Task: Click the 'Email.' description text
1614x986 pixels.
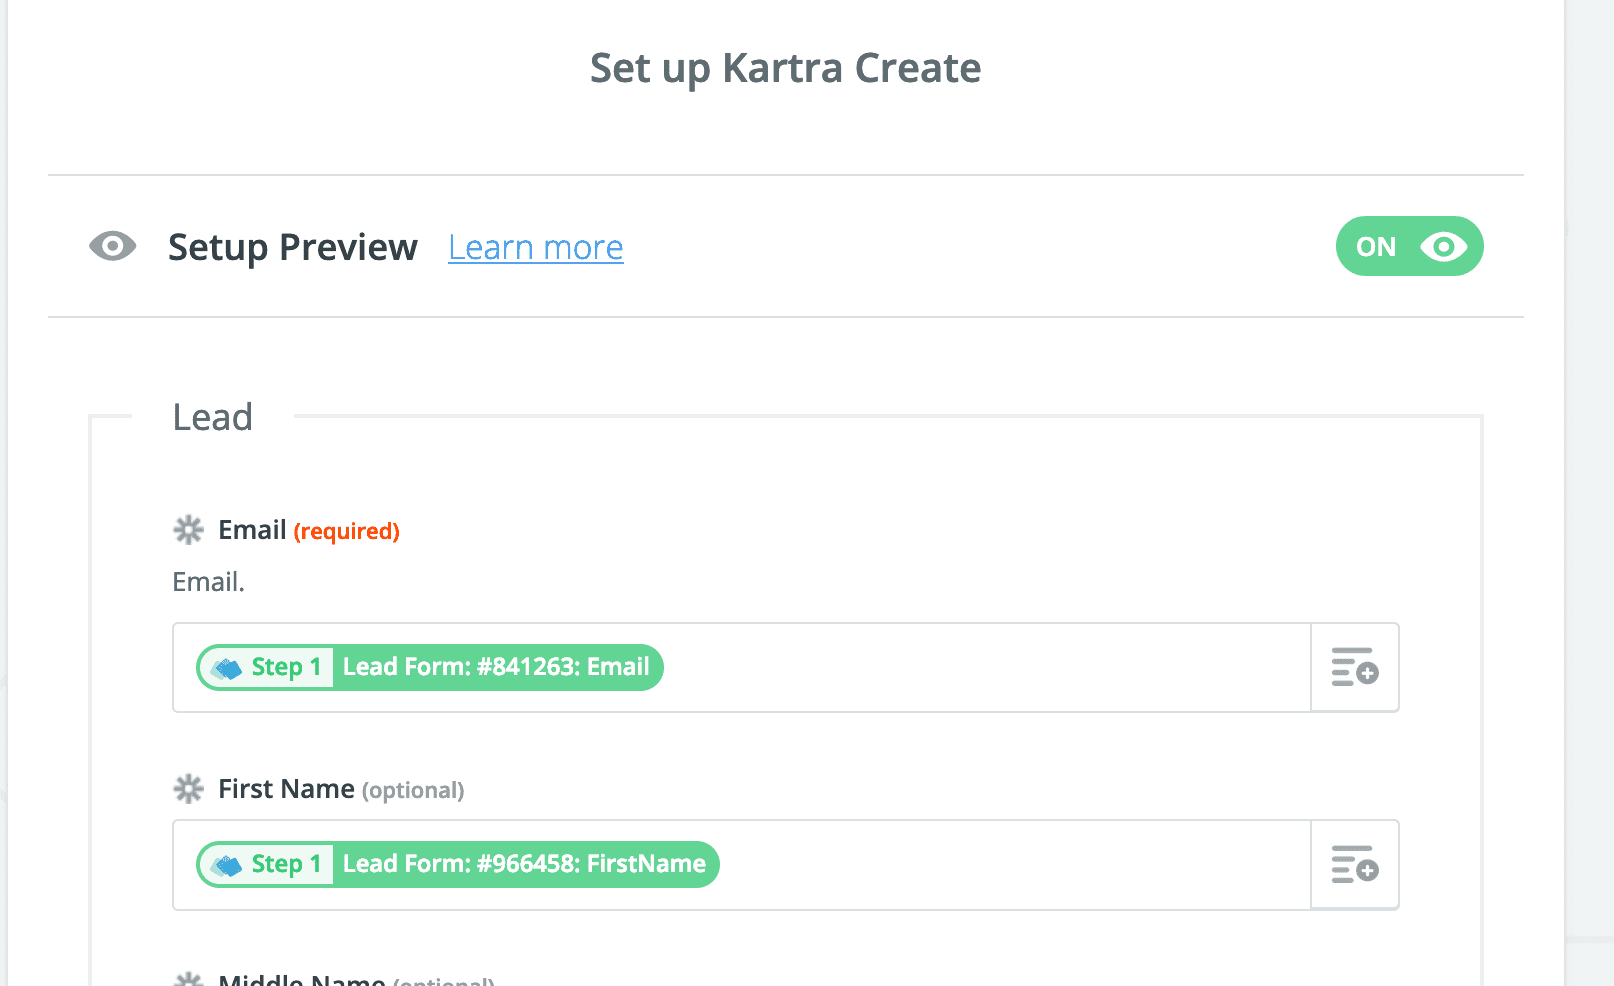Action: point(208,582)
